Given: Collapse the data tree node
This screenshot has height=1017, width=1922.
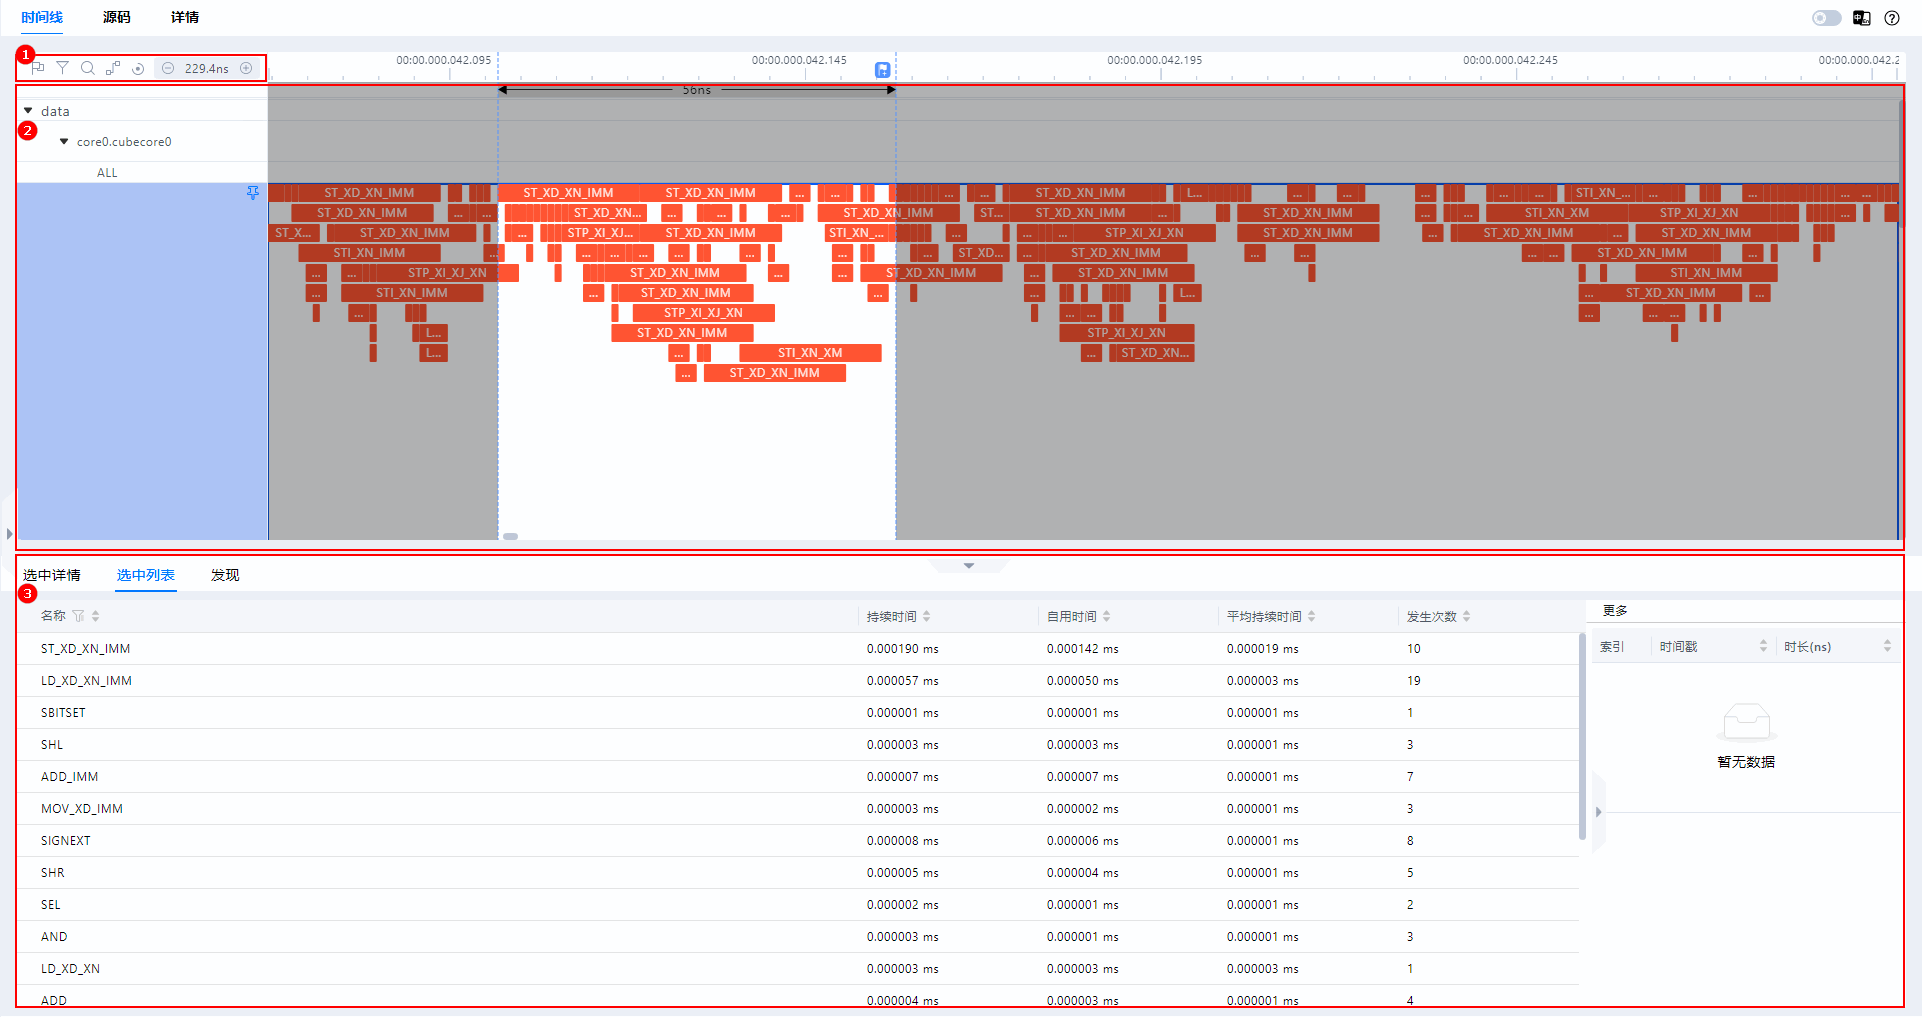Looking at the screenshot, I should pos(28,111).
